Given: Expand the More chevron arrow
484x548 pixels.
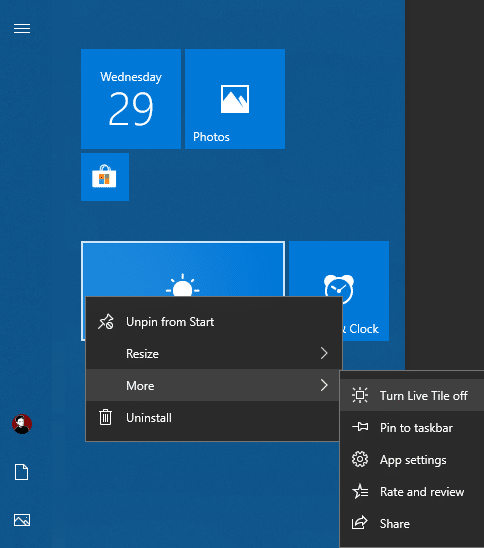Looking at the screenshot, I should point(324,385).
